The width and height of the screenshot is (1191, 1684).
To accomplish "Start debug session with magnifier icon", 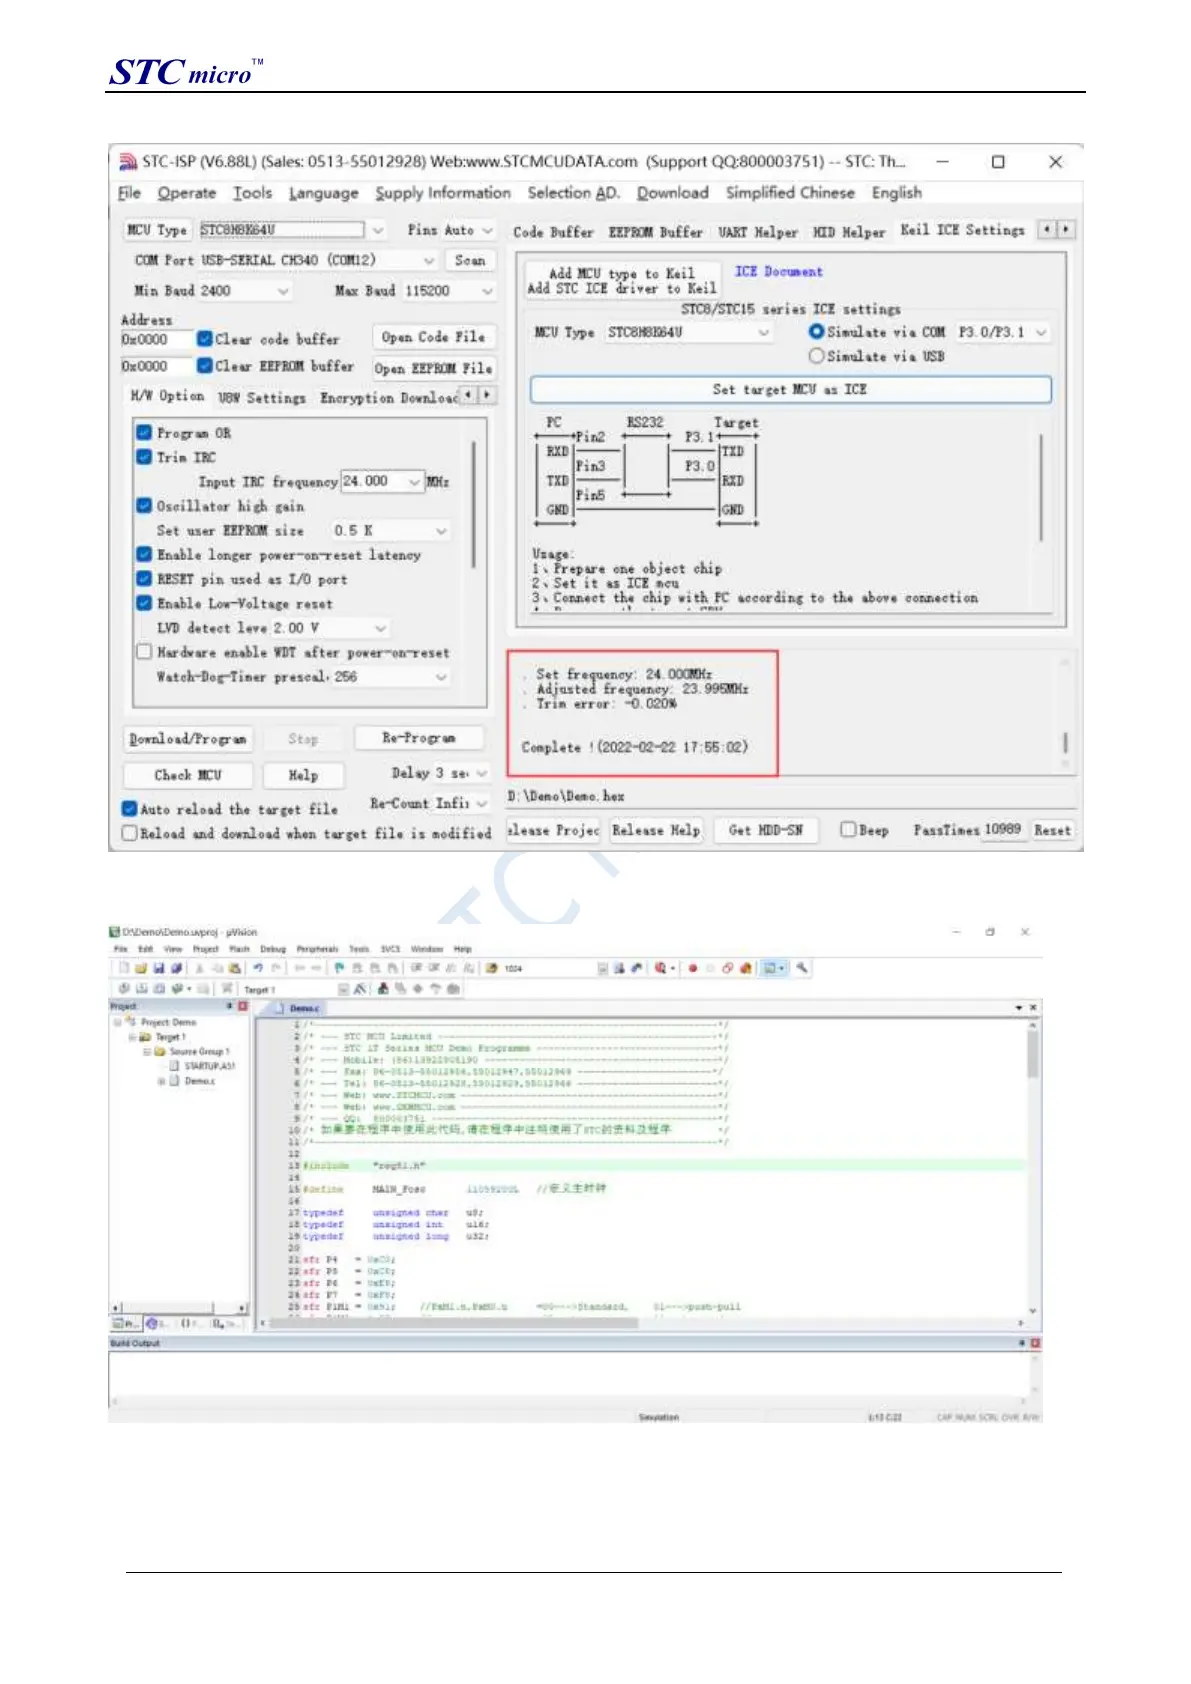I will [660, 968].
